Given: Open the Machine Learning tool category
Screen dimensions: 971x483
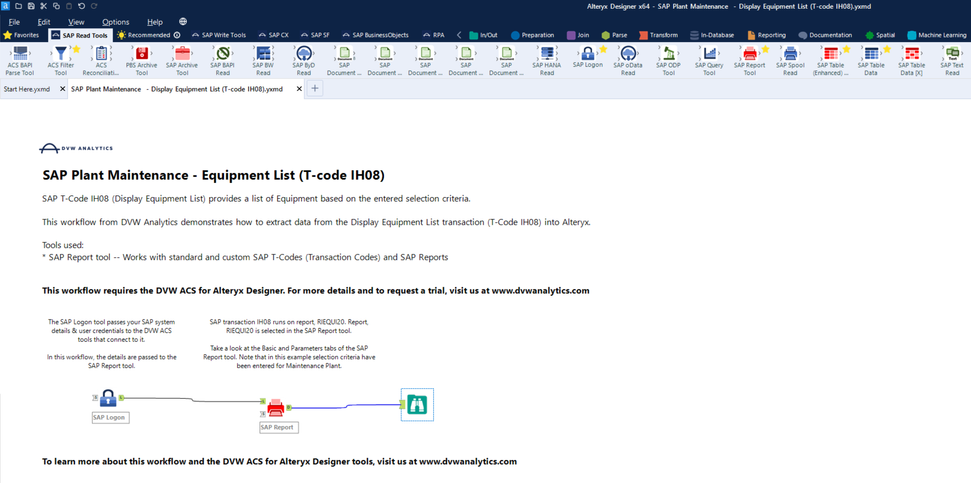Looking at the screenshot, I should coord(937,35).
